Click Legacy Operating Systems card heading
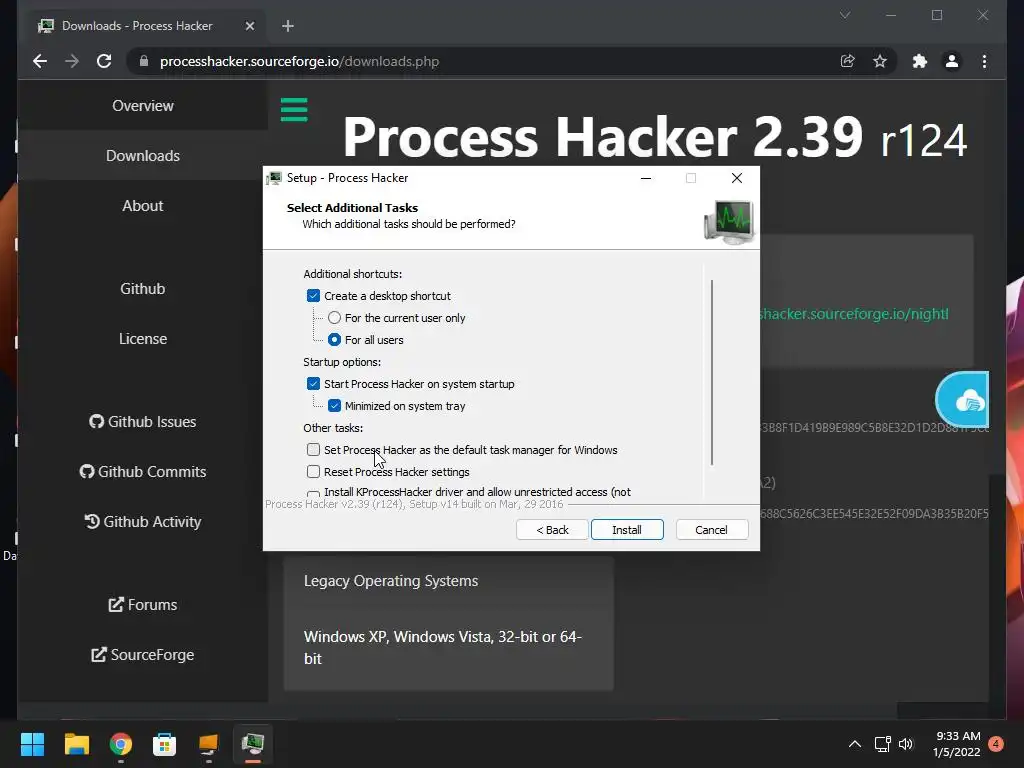Screen dimensions: 1024x768 tap(391, 581)
